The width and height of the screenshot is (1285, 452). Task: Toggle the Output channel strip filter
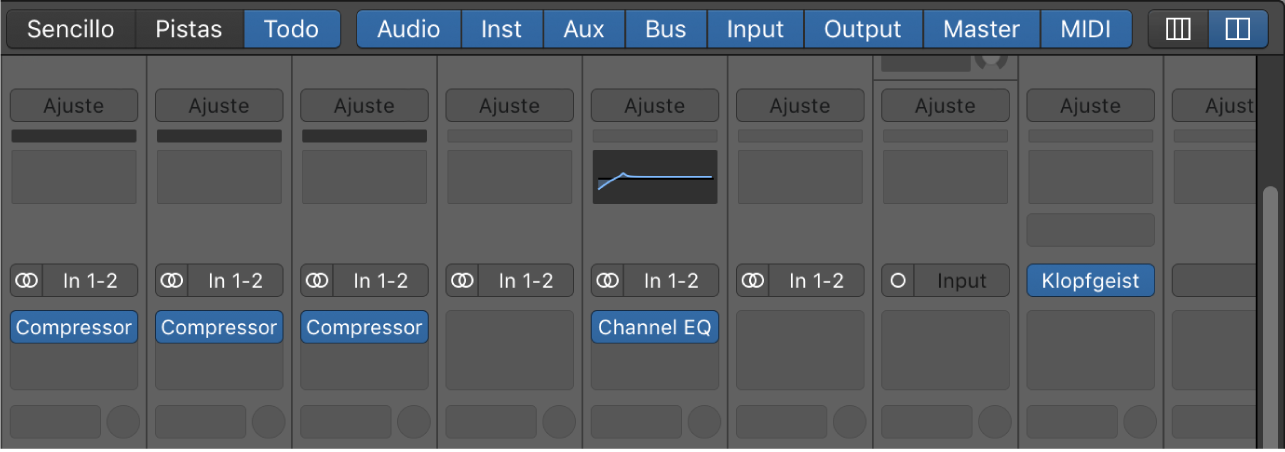(x=863, y=29)
